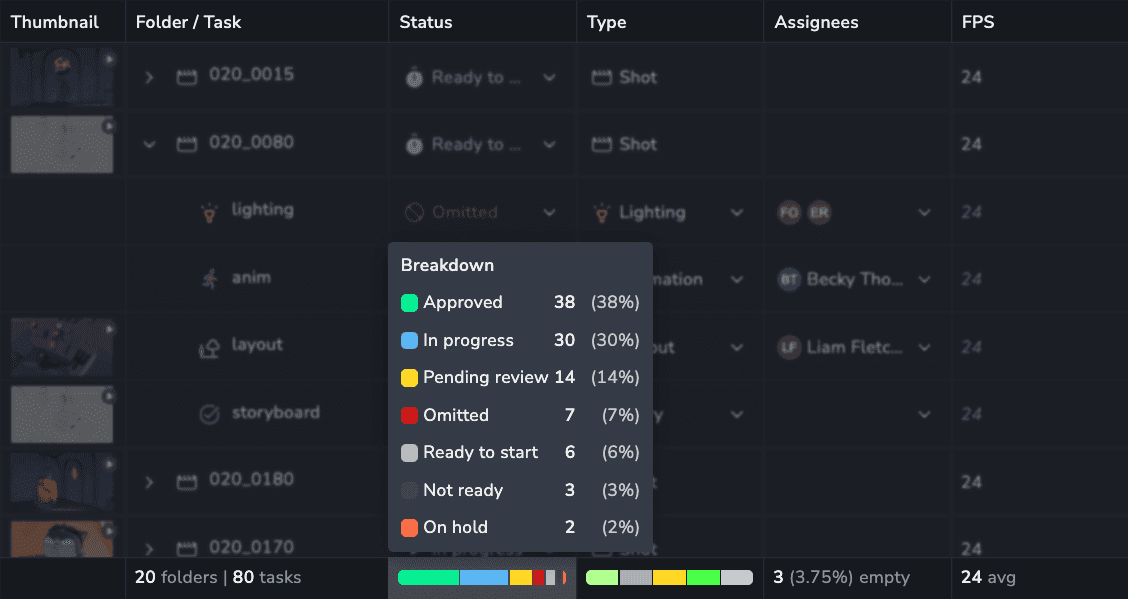Sort by the Status column header

click(426, 22)
